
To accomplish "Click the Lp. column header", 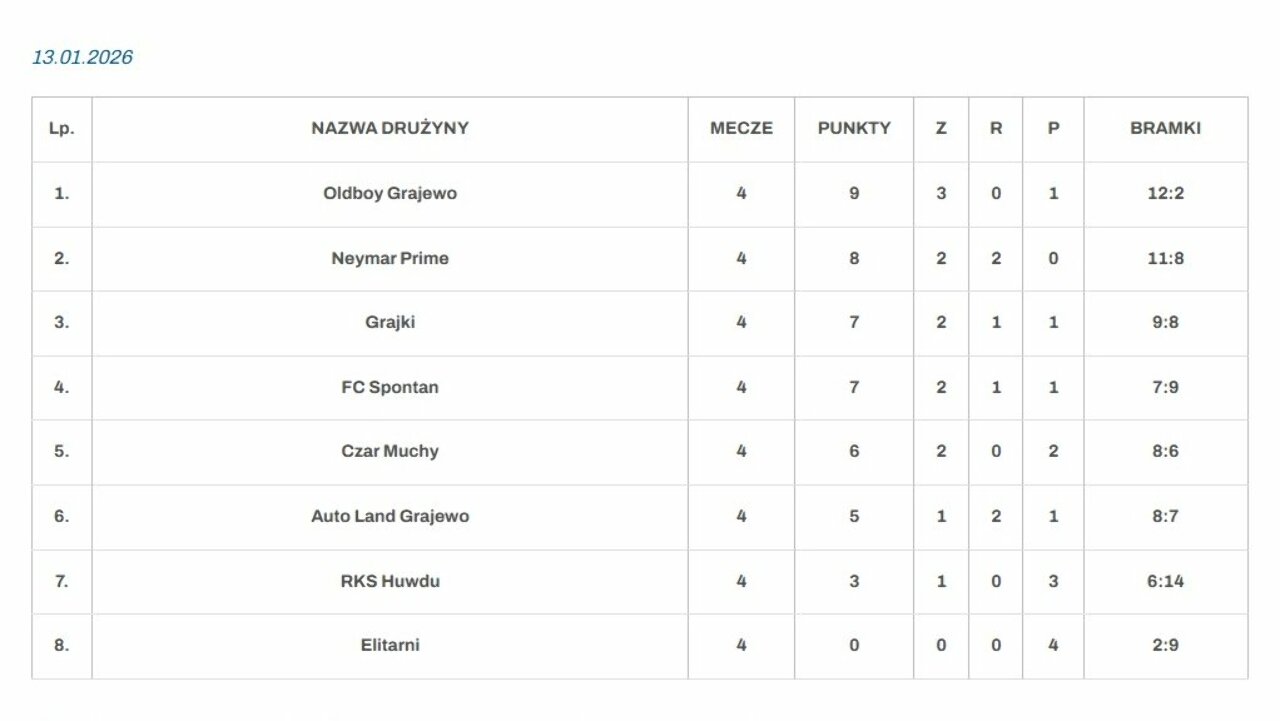I will click(x=62, y=128).
